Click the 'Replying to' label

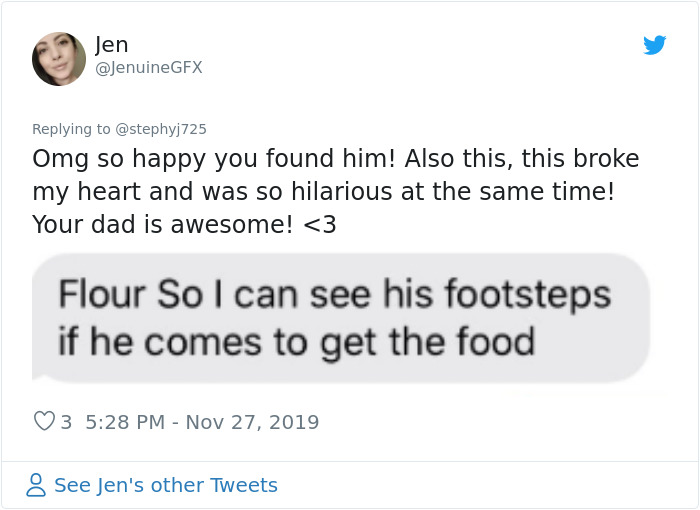coord(72,129)
